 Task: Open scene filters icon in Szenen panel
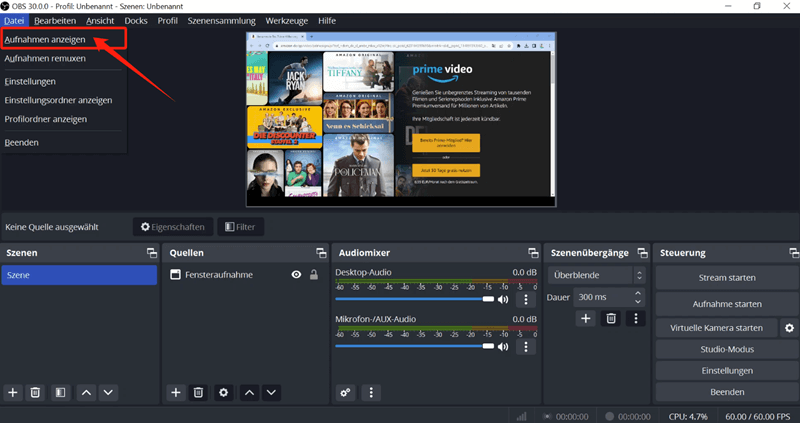pos(60,392)
